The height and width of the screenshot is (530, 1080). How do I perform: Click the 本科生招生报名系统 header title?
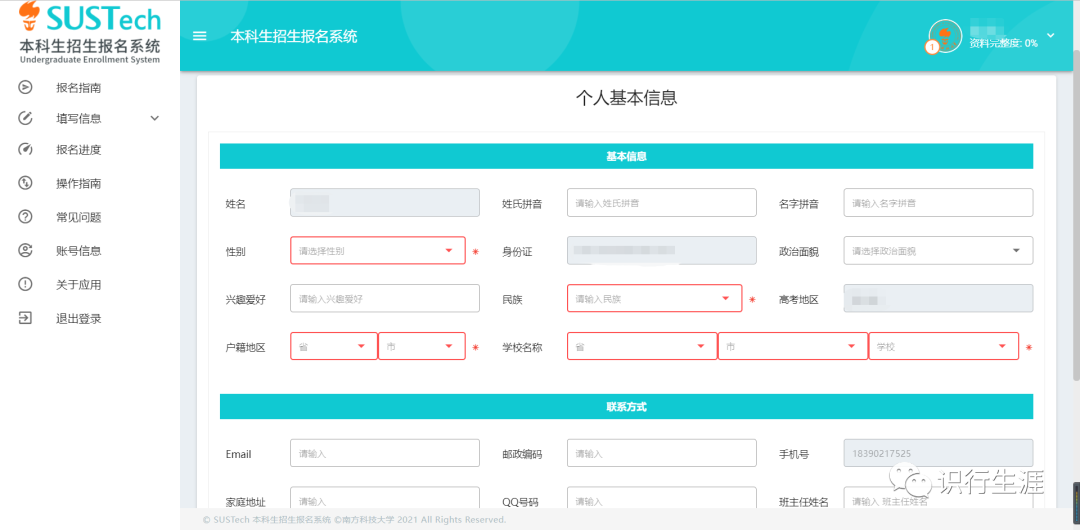(x=294, y=37)
